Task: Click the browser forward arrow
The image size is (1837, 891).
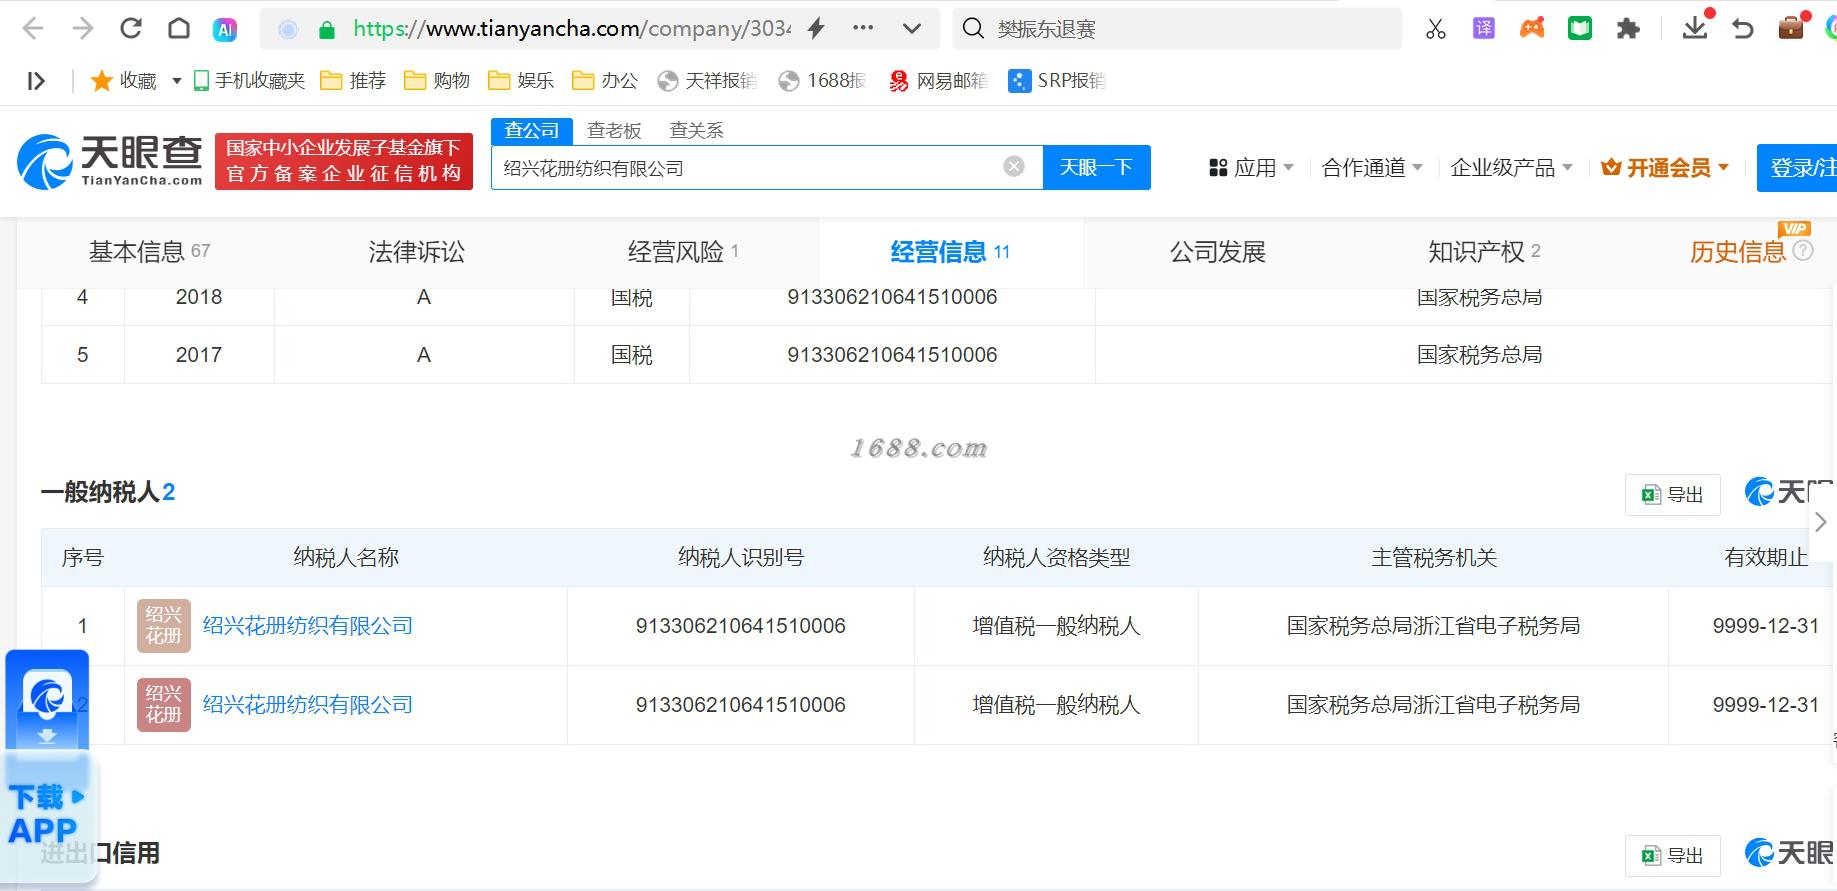Action: click(83, 29)
